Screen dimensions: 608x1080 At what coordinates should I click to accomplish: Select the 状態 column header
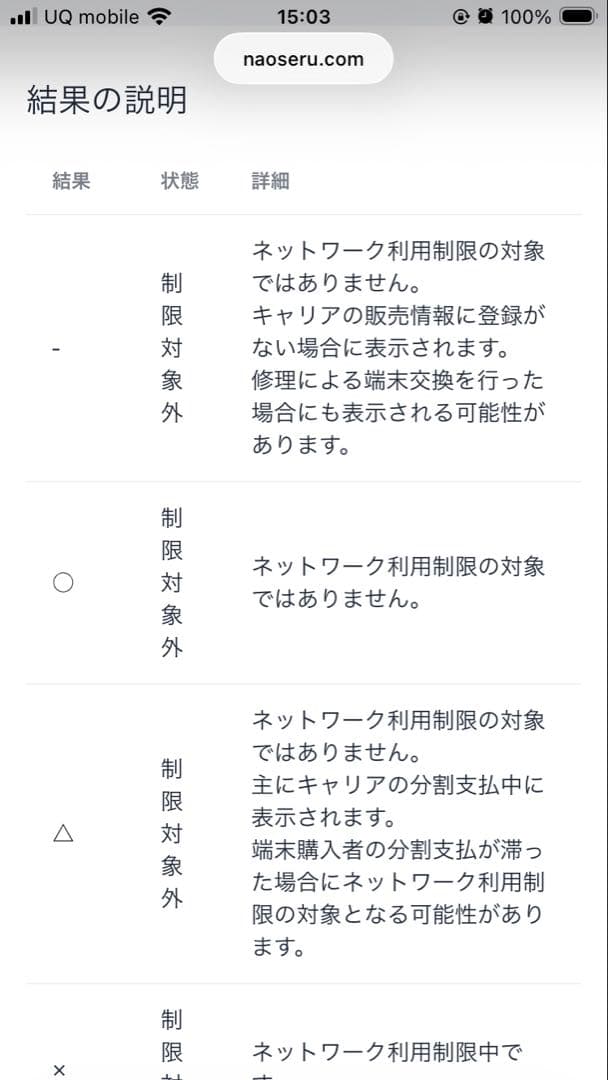[181, 180]
